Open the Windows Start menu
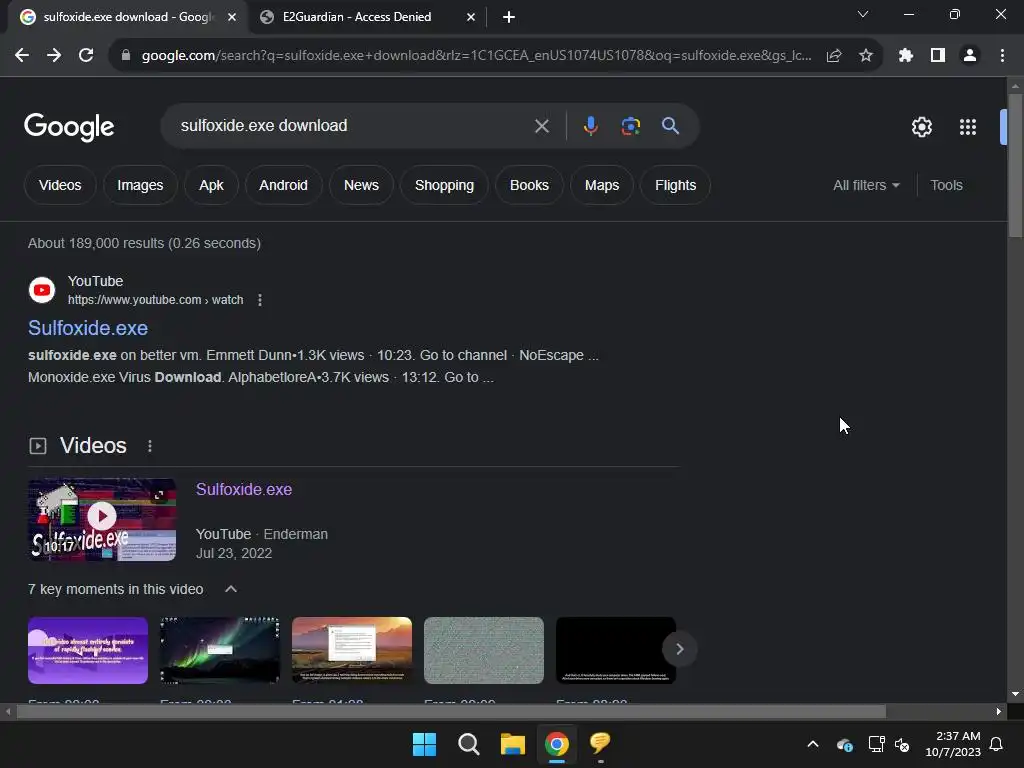This screenshot has width=1024, height=768. 424,744
